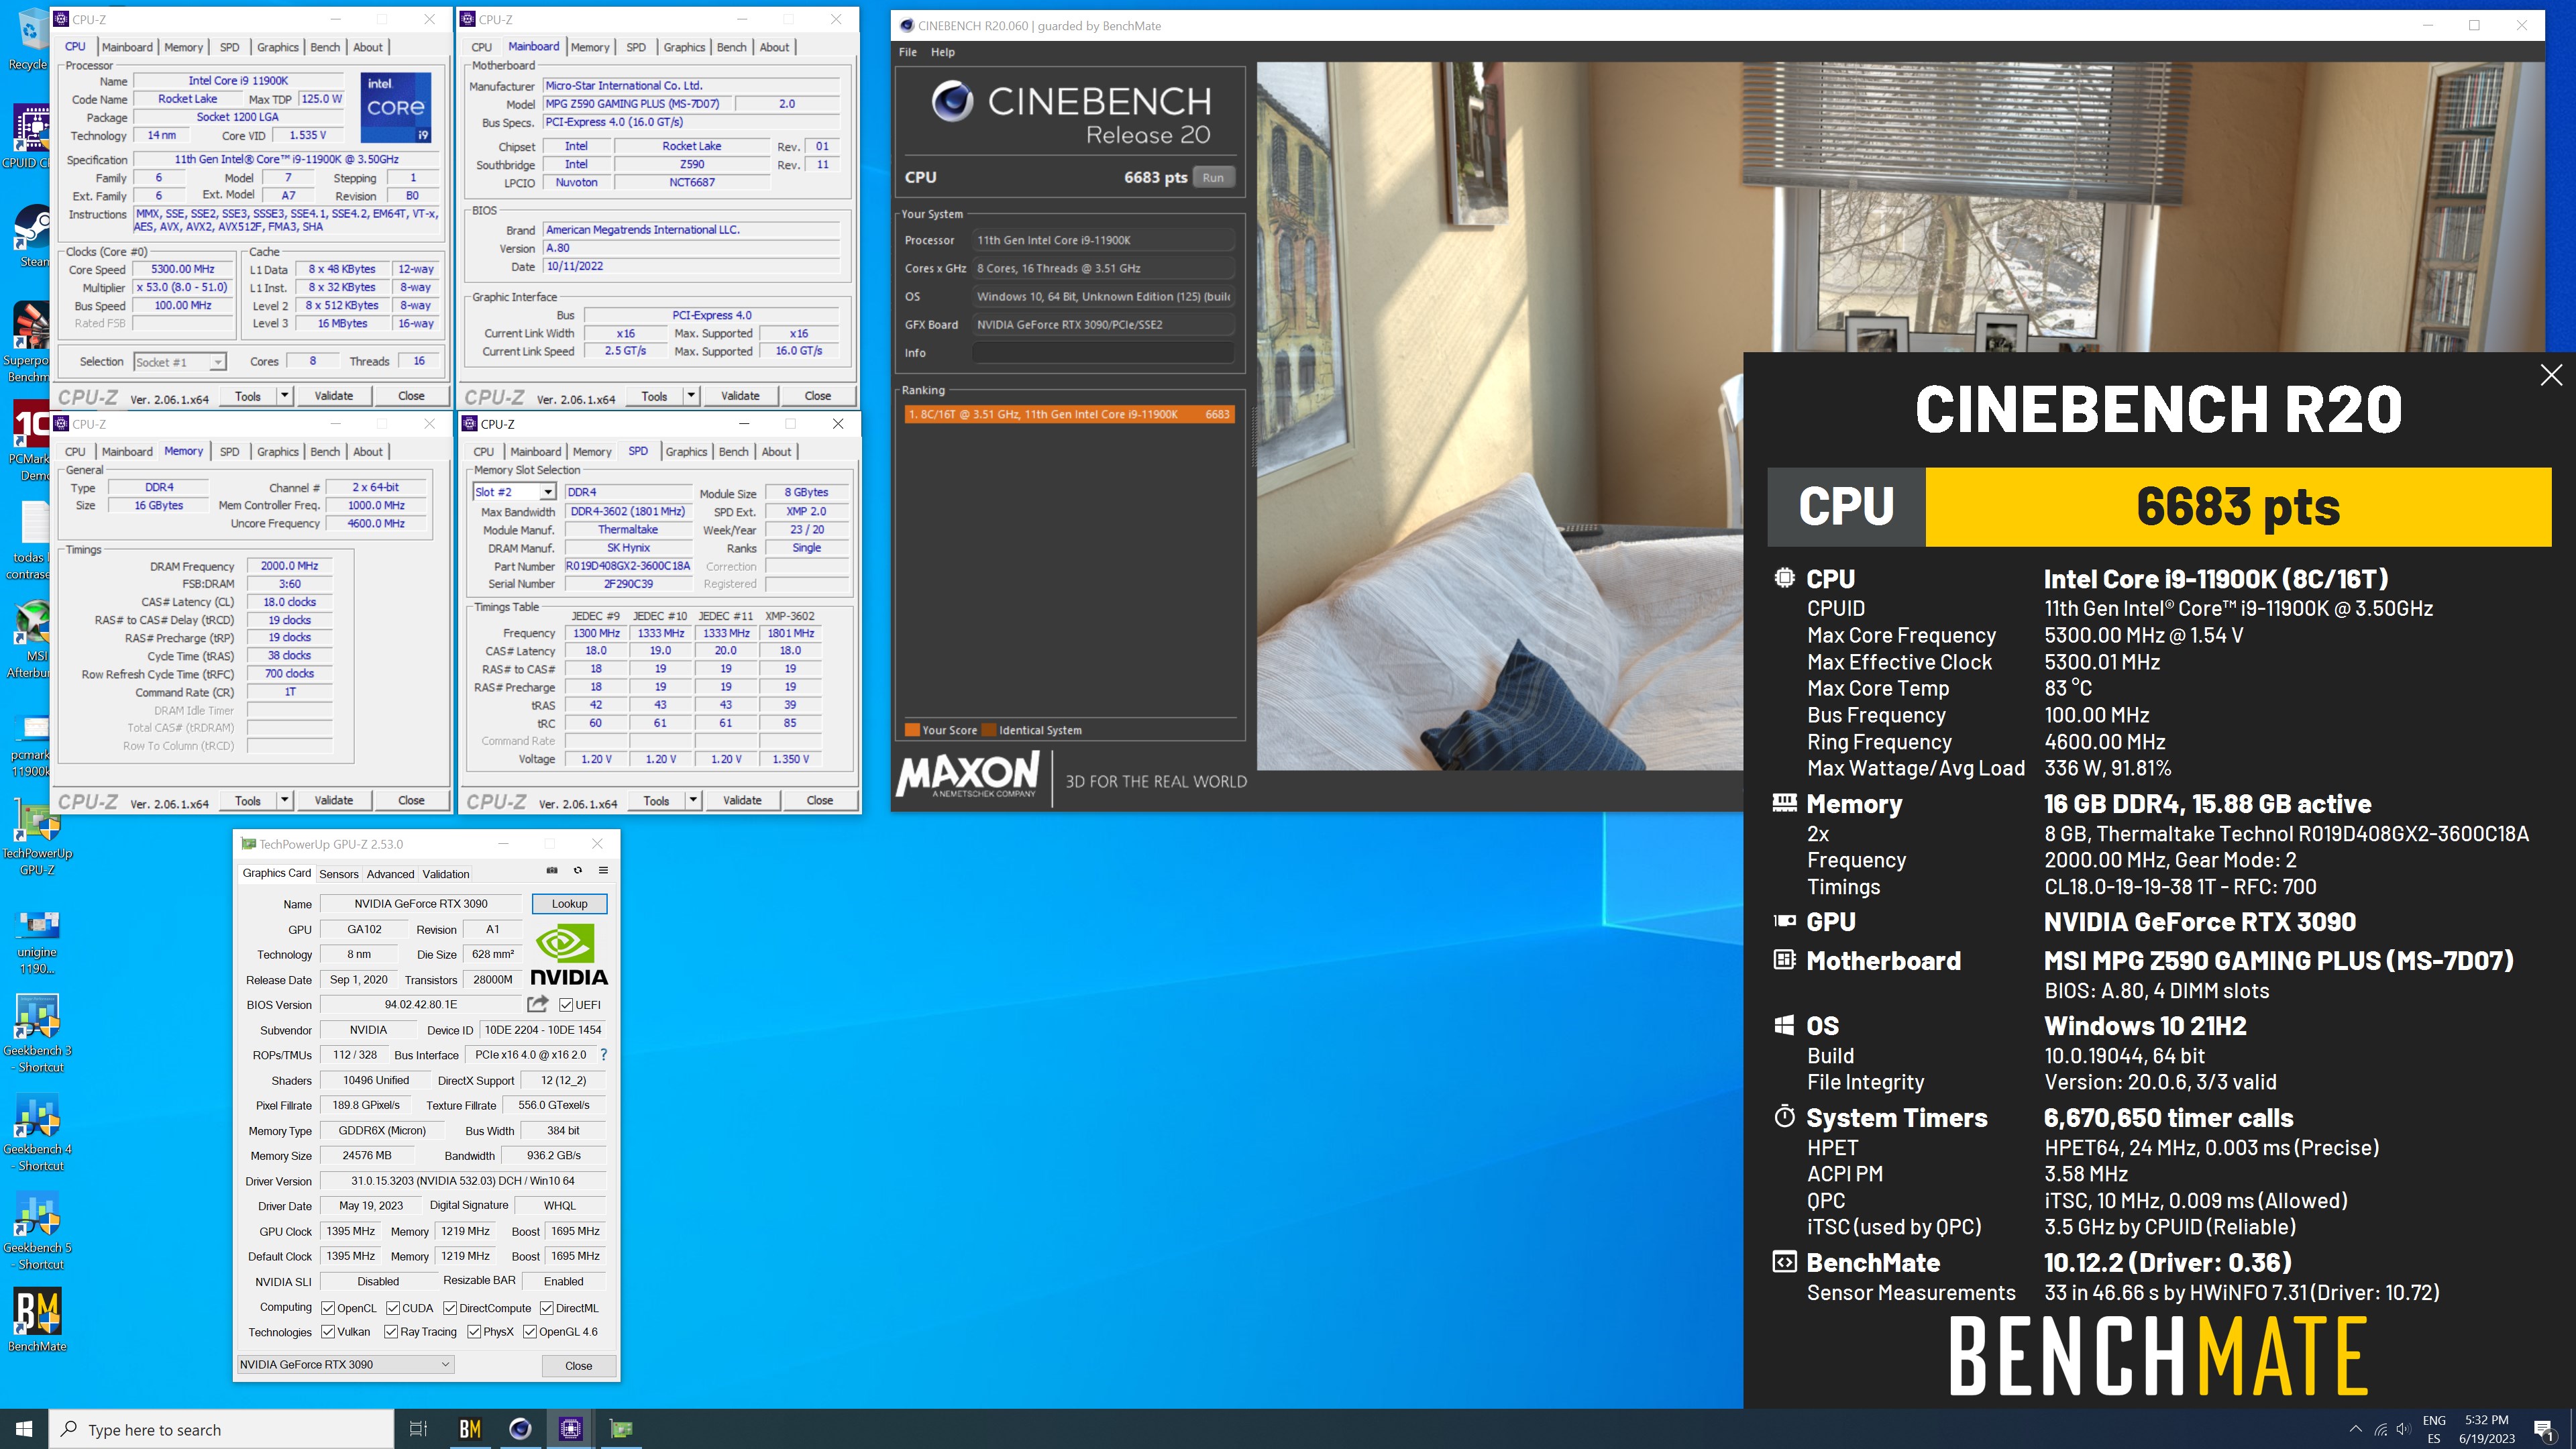2576x1449 pixels.
Task: Open the BenchMate desktop icon
Action: coord(37,1320)
